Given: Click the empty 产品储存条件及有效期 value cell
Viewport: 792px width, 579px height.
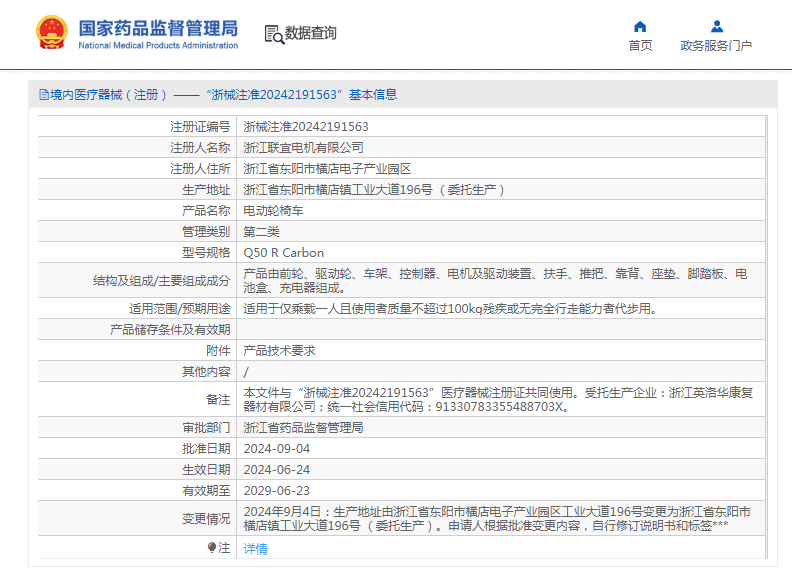Looking at the screenshot, I should pyautogui.click(x=501, y=329).
